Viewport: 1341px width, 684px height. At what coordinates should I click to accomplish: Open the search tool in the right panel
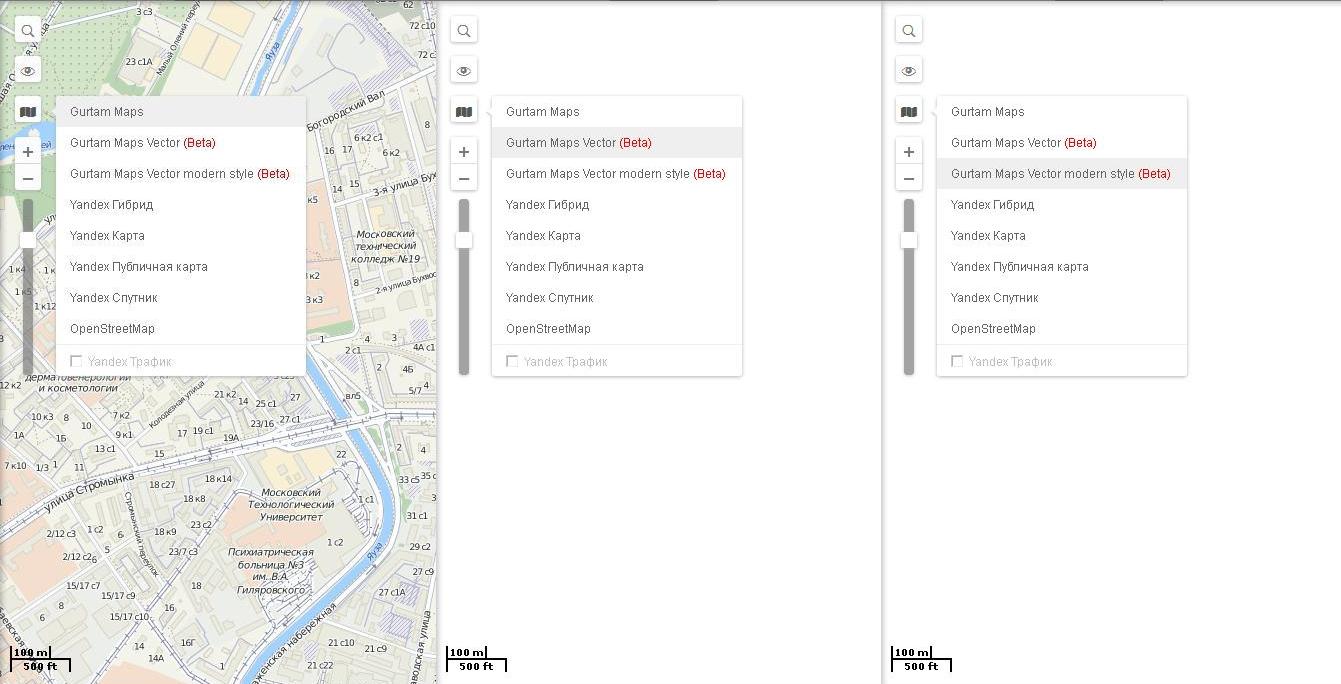tap(909, 31)
